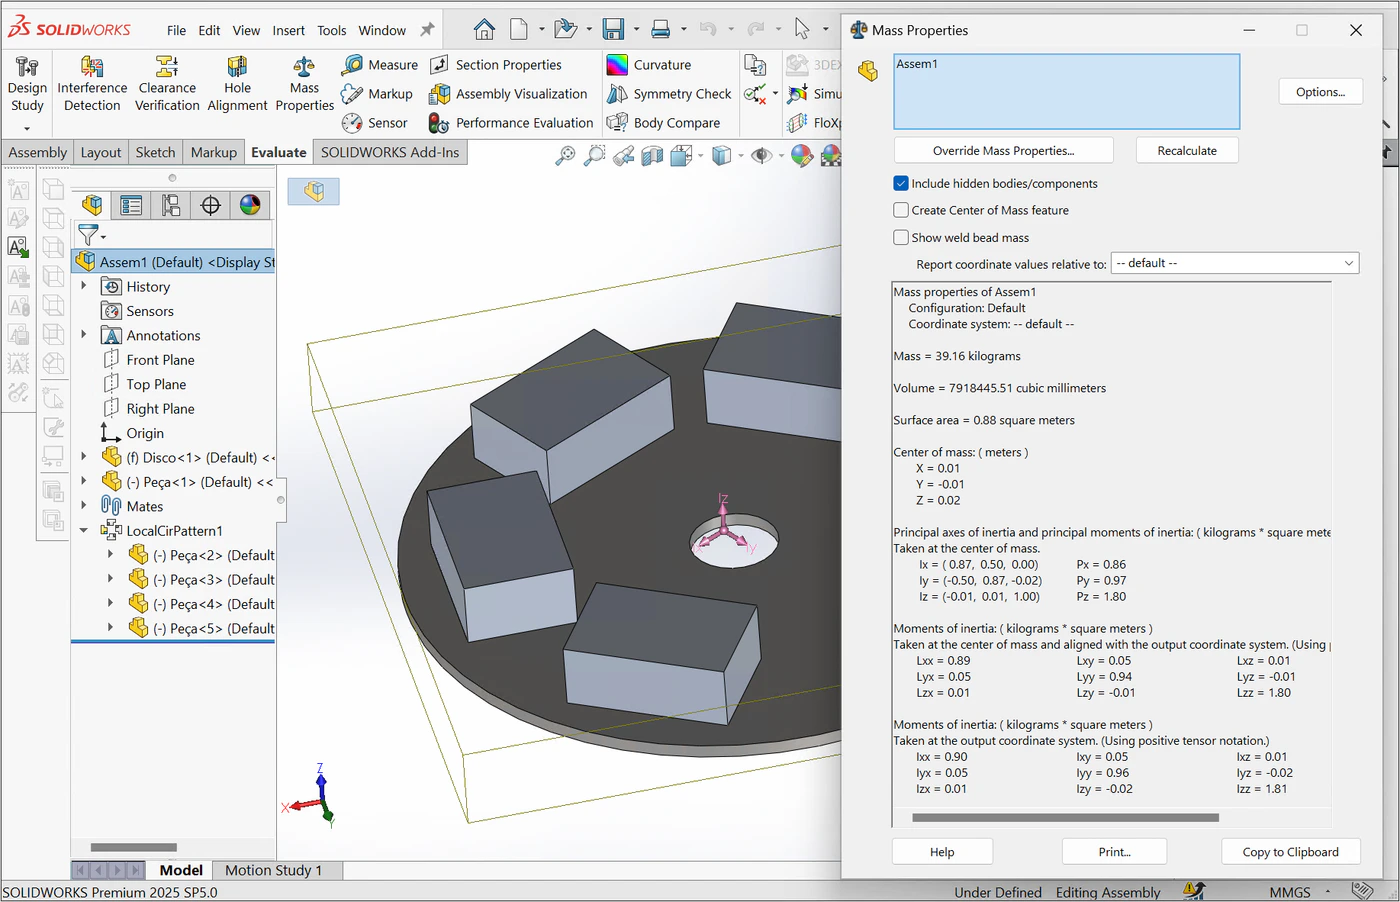
Task: Expand the Peça<2> pattern instance
Action: [x=110, y=554]
